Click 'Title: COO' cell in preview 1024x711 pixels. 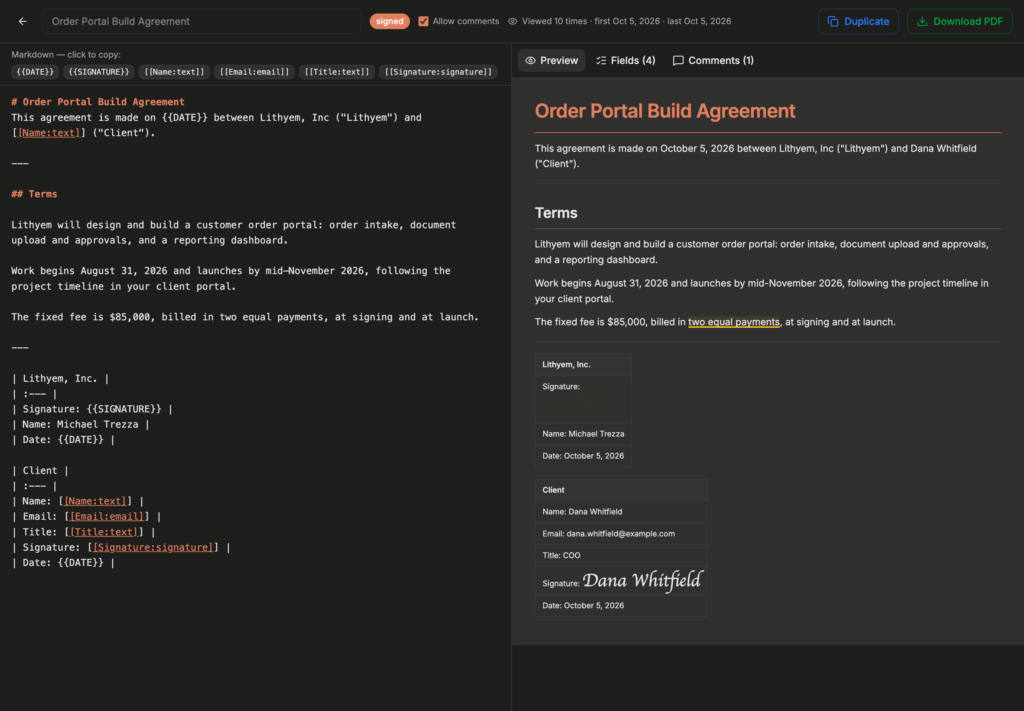621,556
